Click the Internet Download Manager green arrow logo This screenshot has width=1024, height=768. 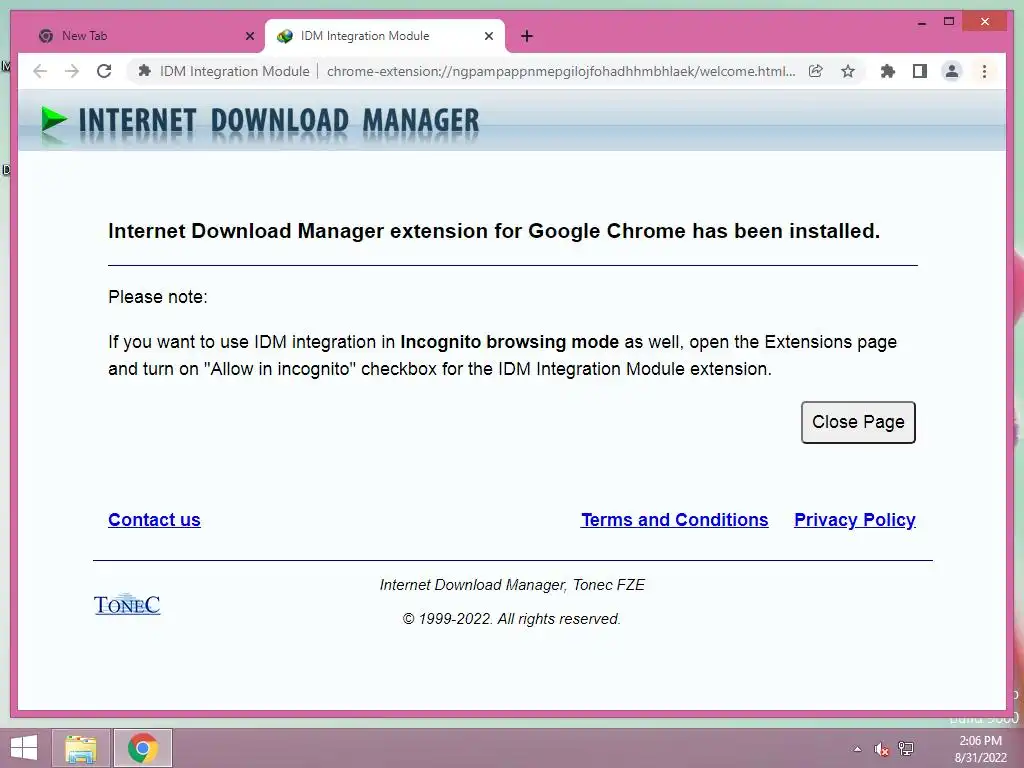click(54, 121)
